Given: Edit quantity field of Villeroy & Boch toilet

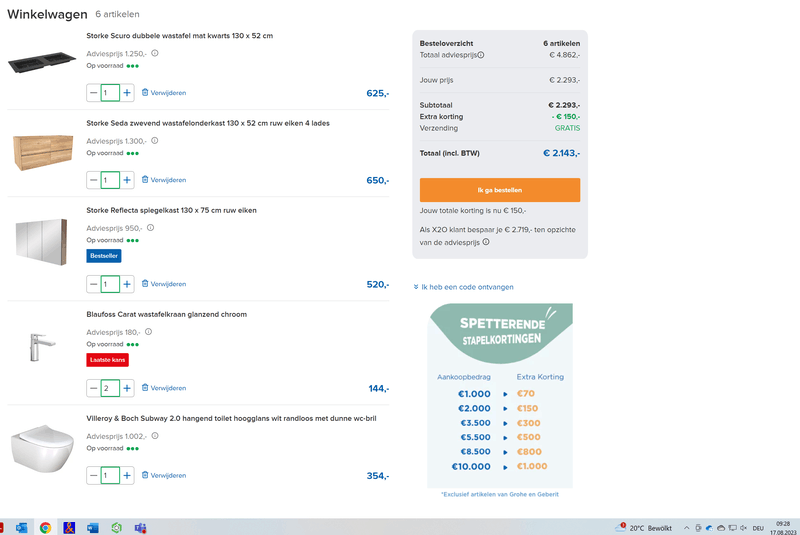Looking at the screenshot, I should [110, 475].
